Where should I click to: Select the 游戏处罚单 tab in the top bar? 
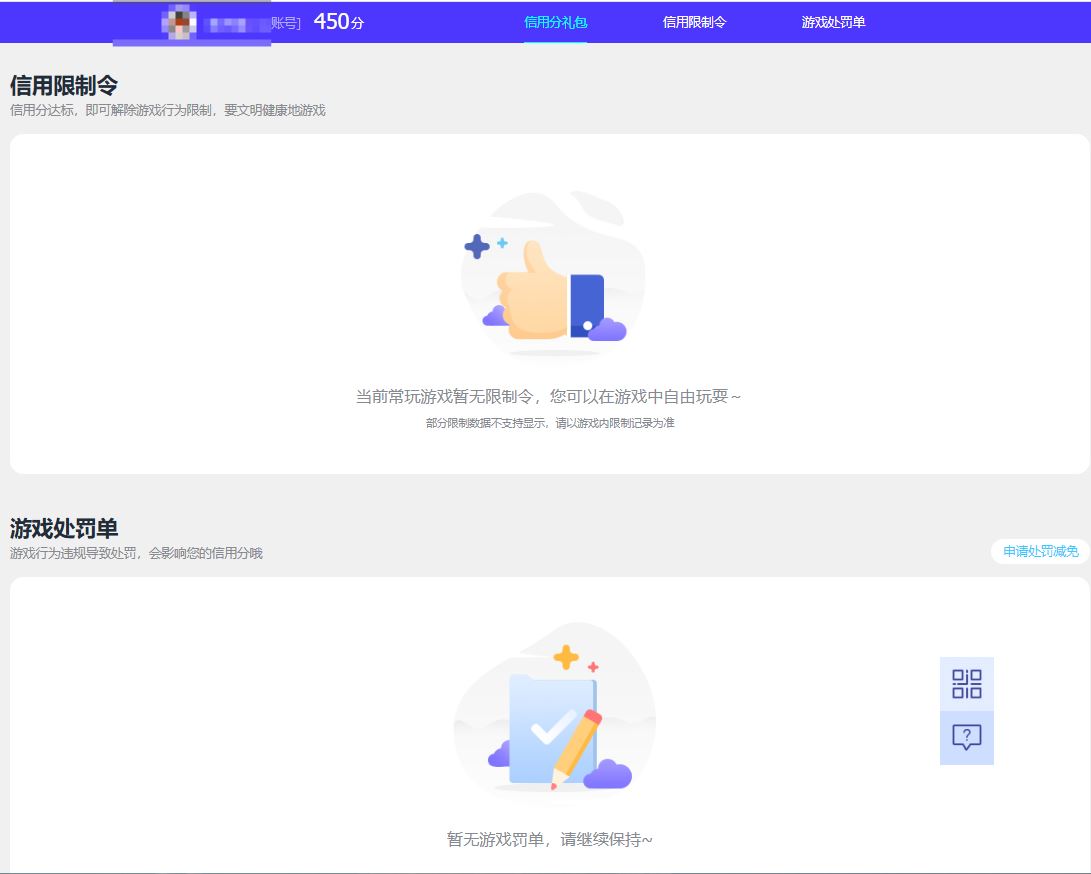pyautogui.click(x=833, y=22)
